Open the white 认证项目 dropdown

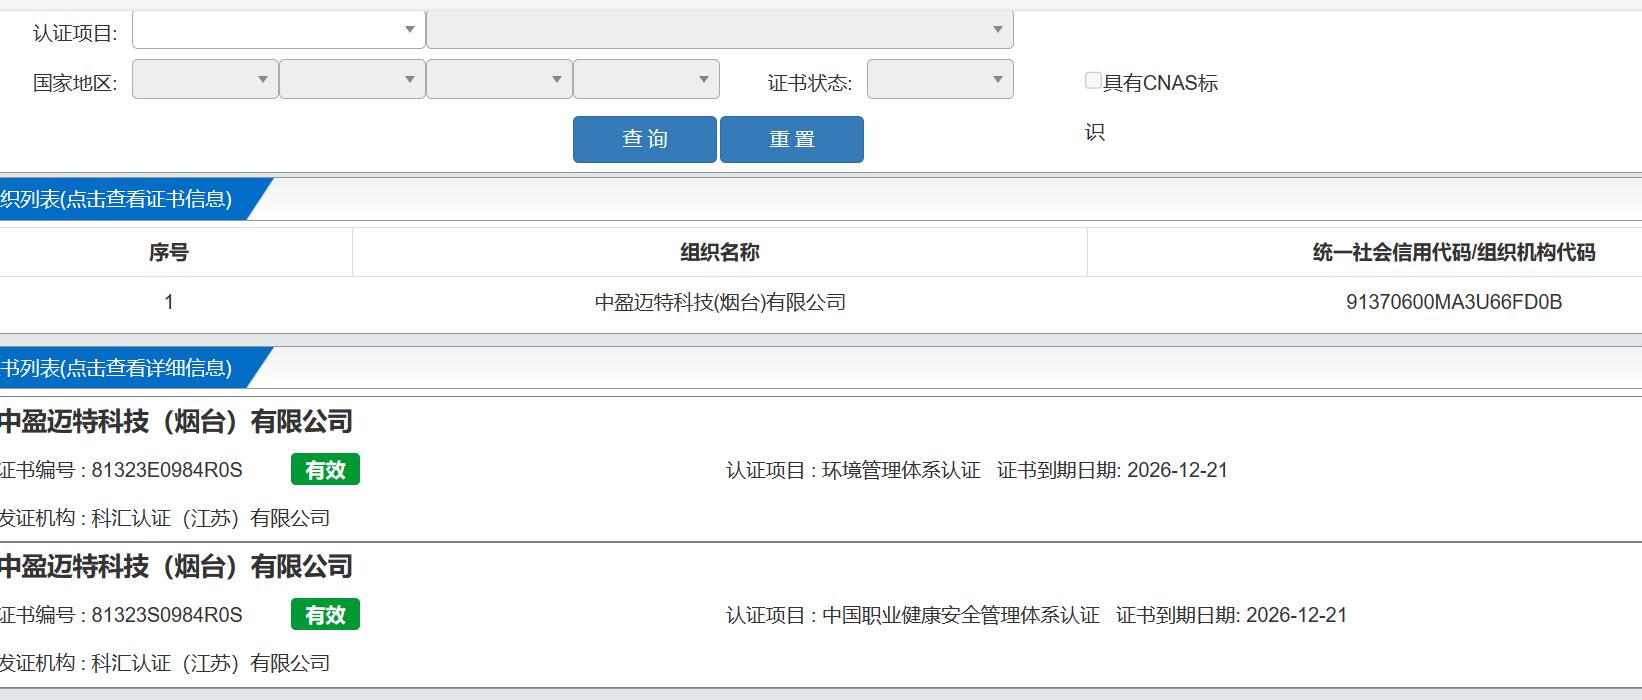click(279, 30)
